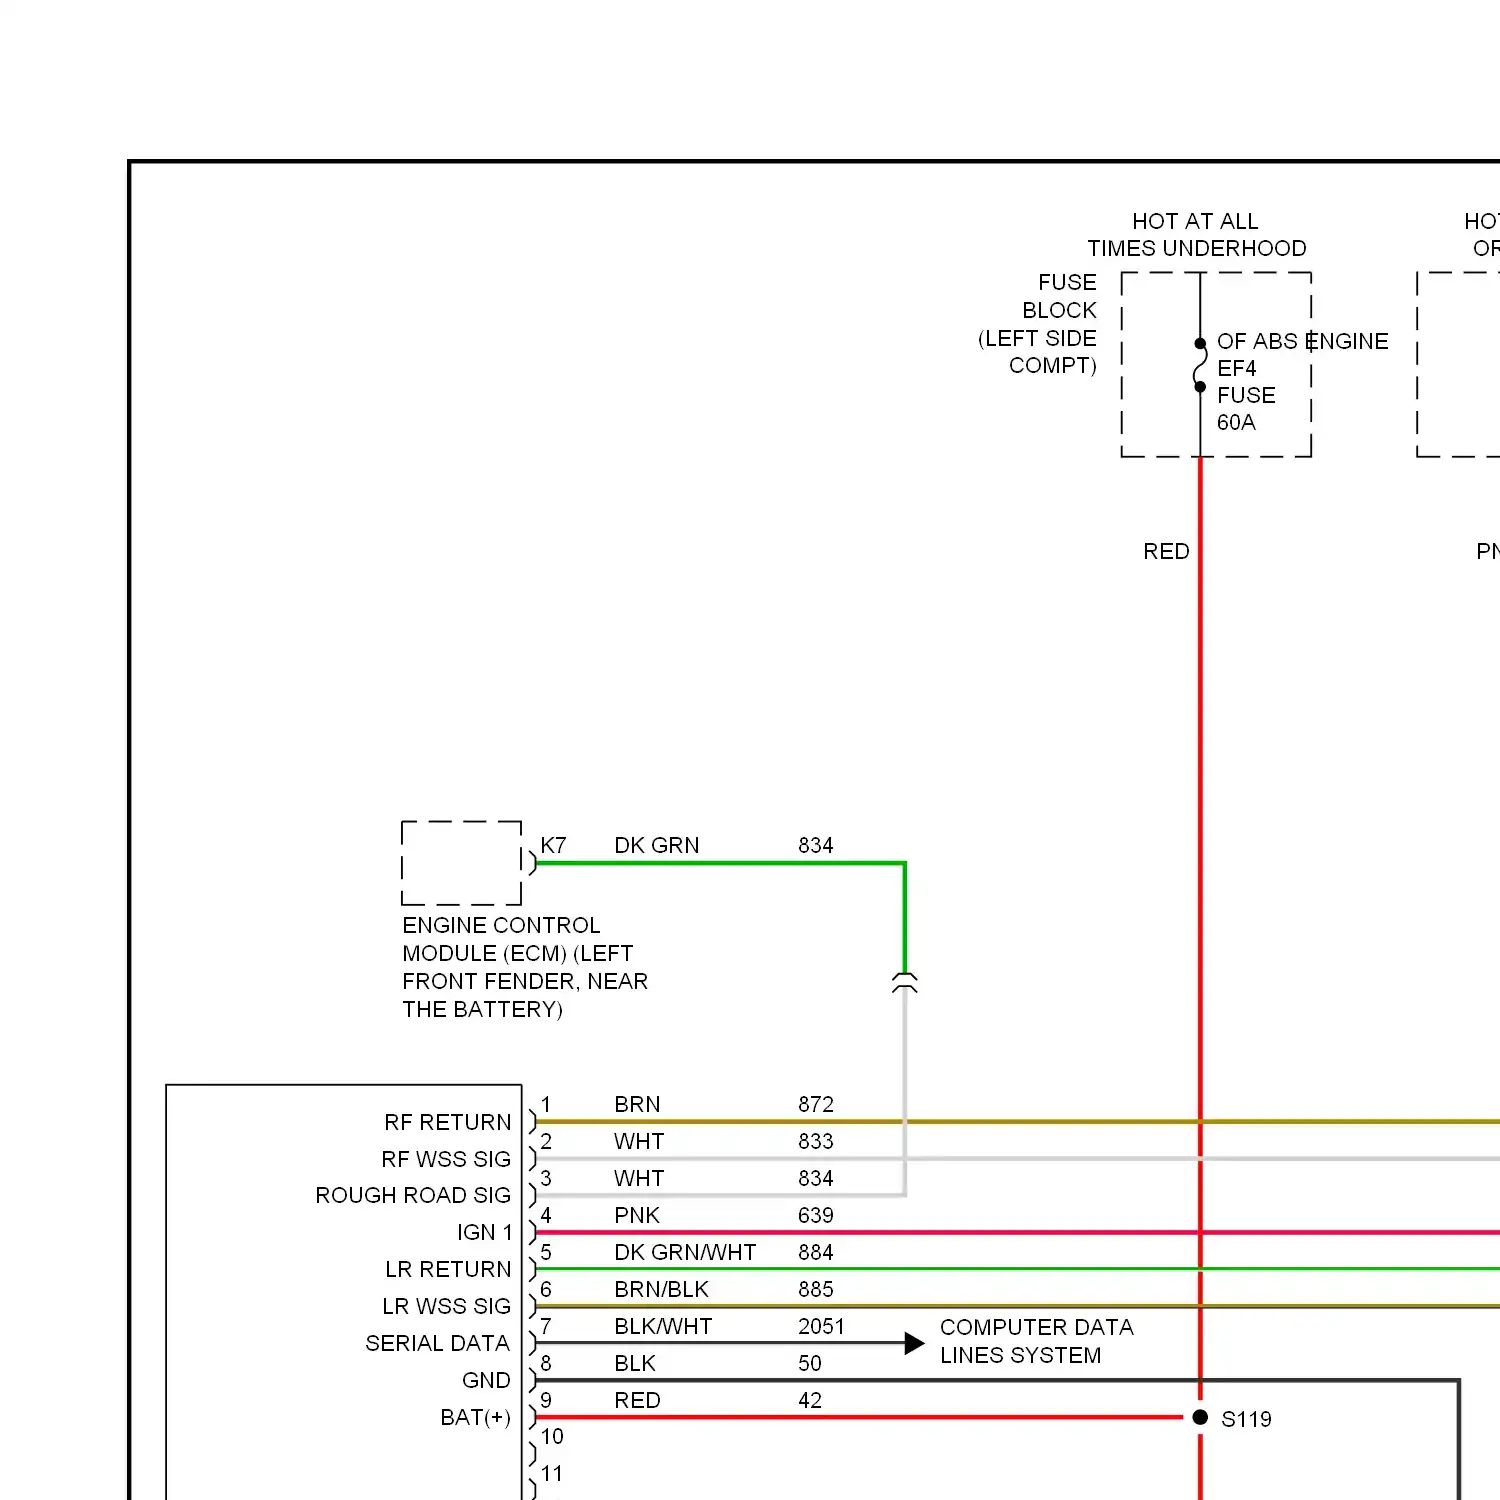Select the BAT(+) label
This screenshot has height=1500, width=1500.
(475, 1417)
